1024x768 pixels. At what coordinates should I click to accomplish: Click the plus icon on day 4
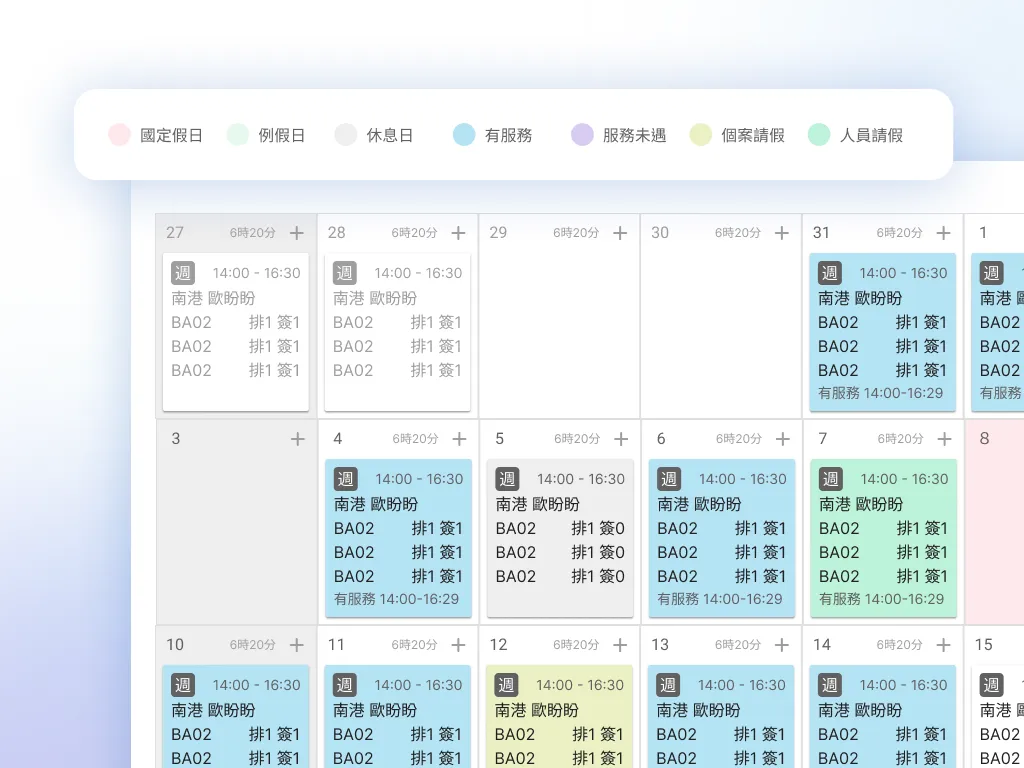coord(460,439)
